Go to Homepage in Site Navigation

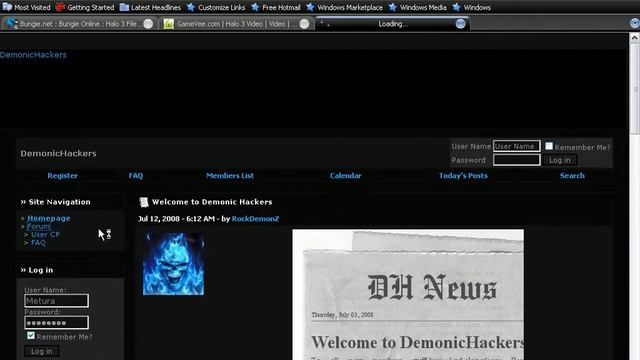pyautogui.click(x=49, y=218)
